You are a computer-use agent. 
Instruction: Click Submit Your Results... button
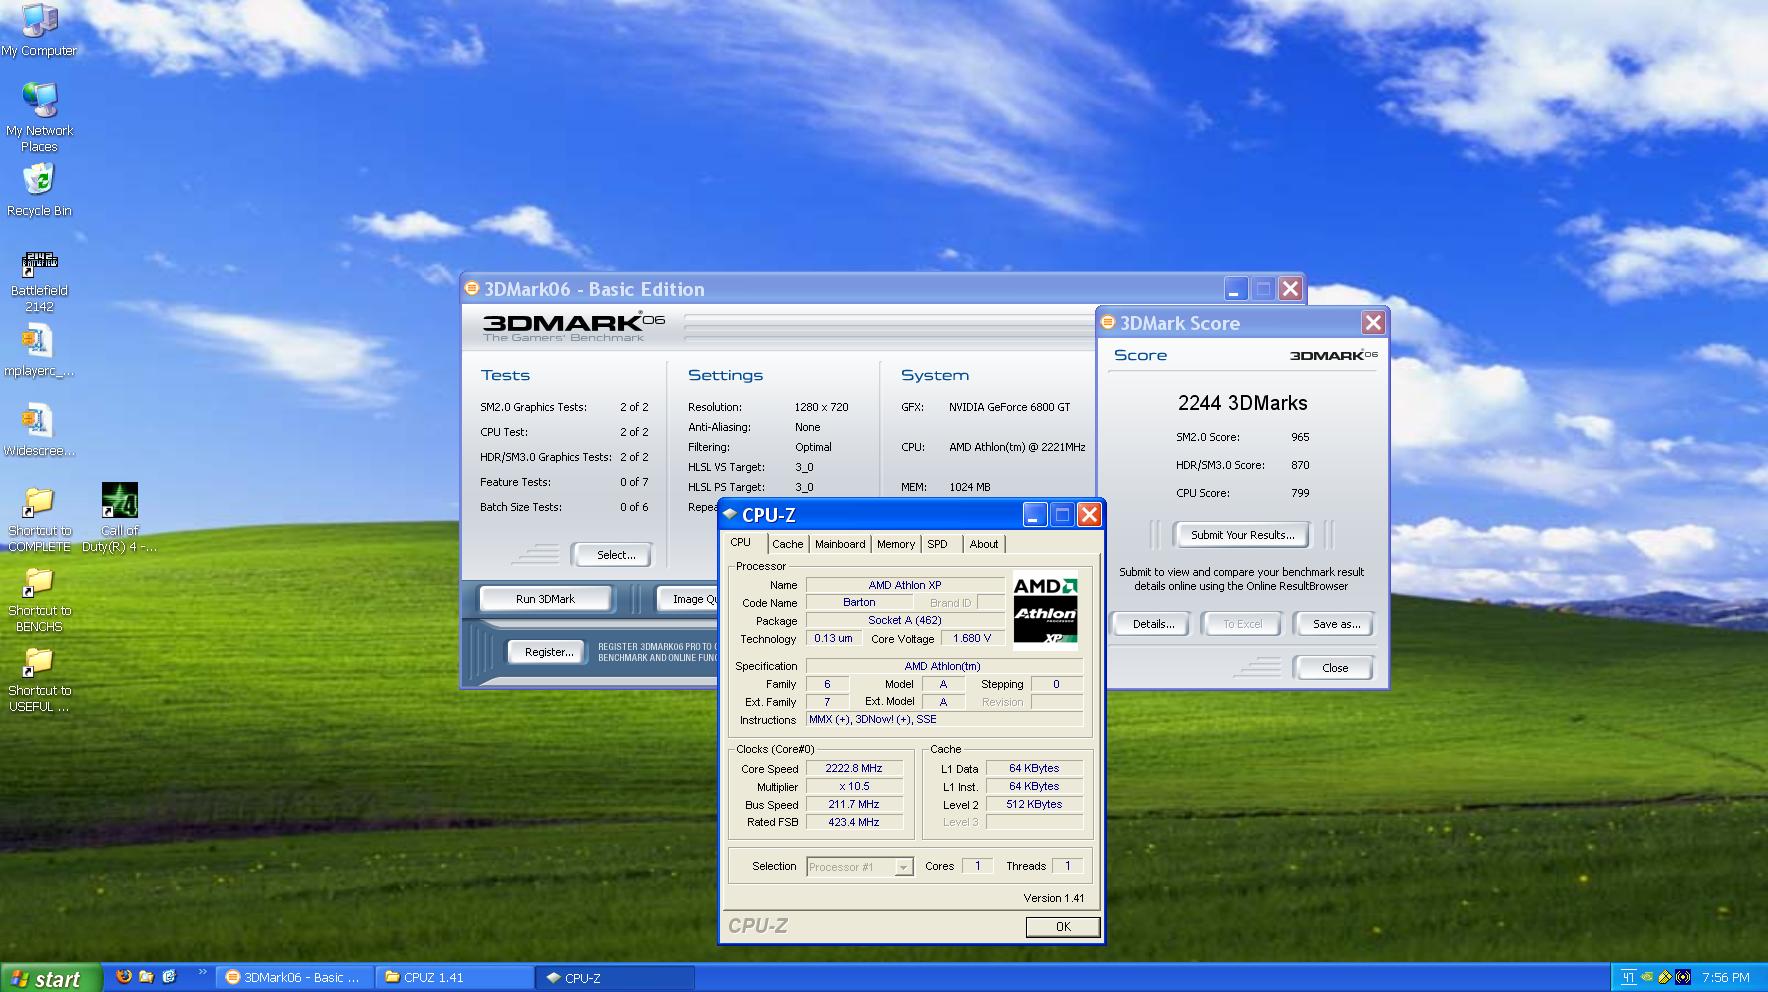(x=1242, y=535)
